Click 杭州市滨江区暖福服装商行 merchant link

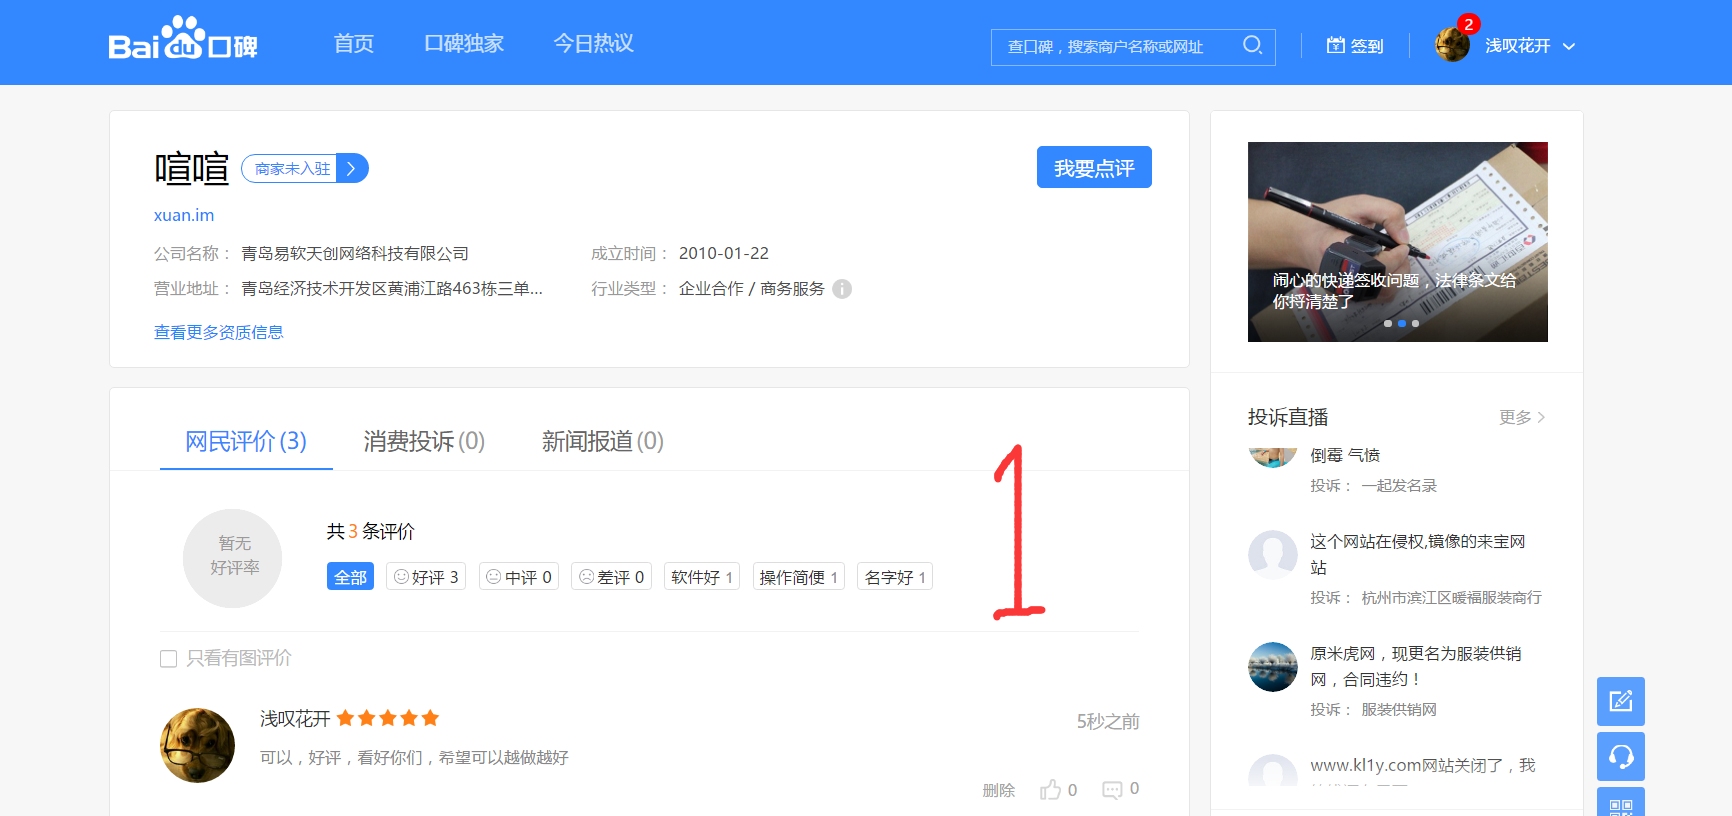(1451, 598)
